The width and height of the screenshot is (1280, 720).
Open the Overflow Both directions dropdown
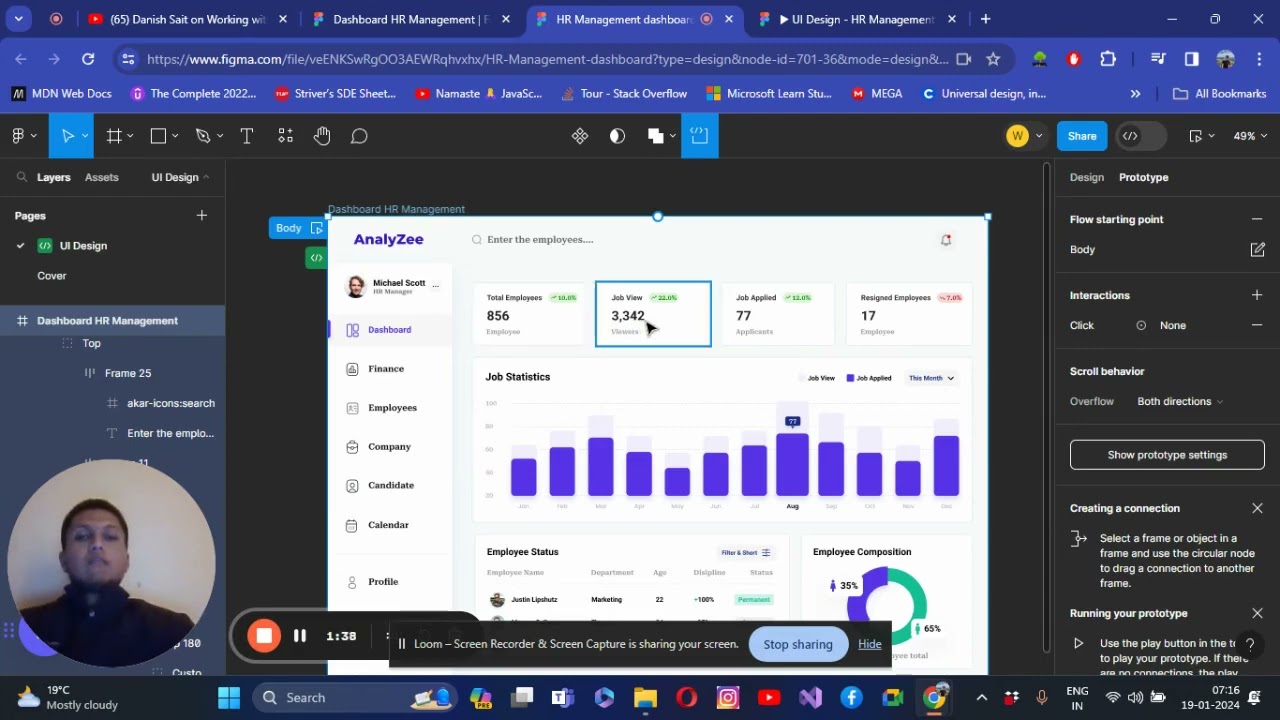pos(1180,401)
